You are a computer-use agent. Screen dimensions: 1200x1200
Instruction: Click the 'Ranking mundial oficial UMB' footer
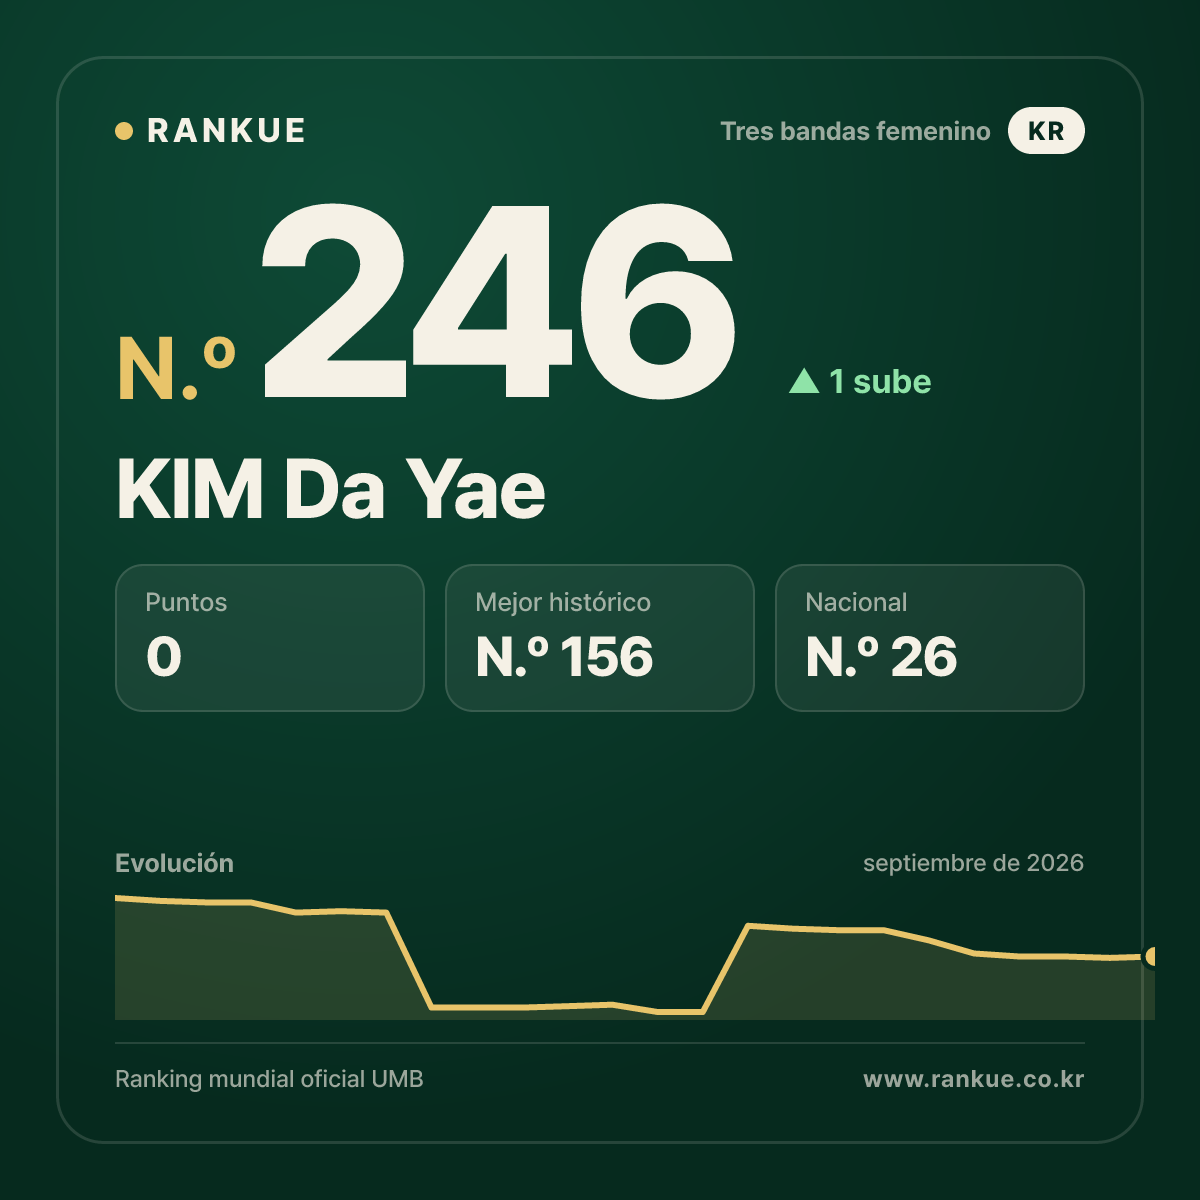tap(269, 1079)
